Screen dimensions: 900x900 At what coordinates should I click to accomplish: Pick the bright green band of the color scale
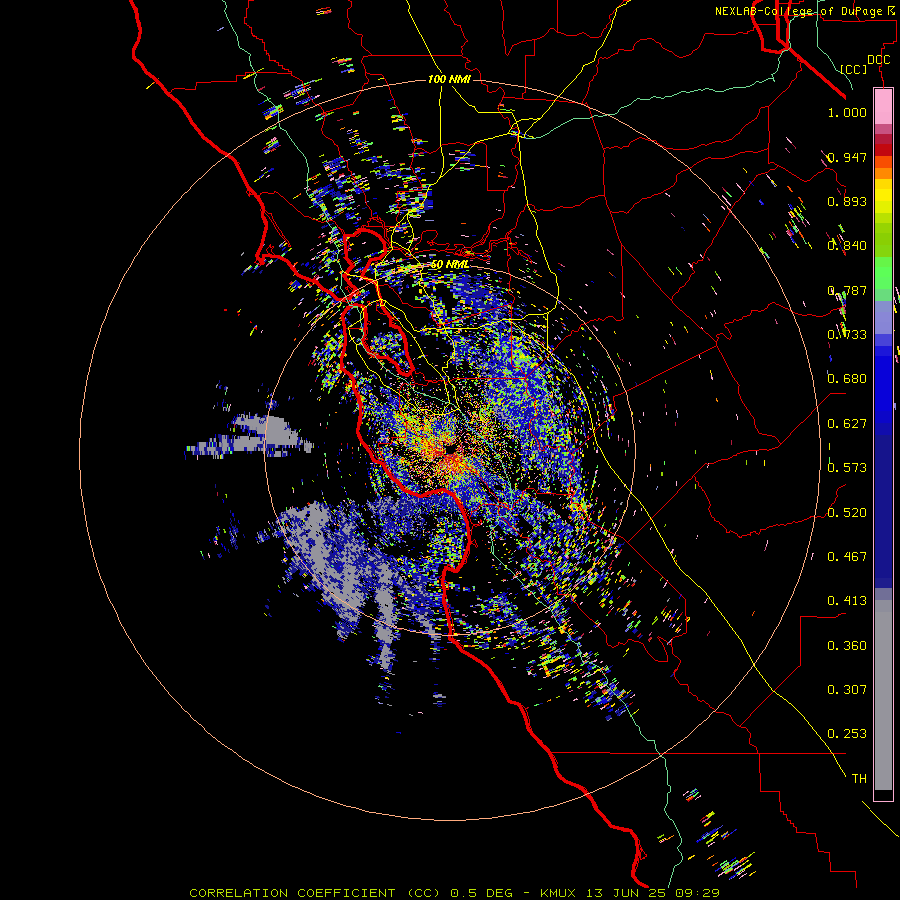(x=883, y=272)
